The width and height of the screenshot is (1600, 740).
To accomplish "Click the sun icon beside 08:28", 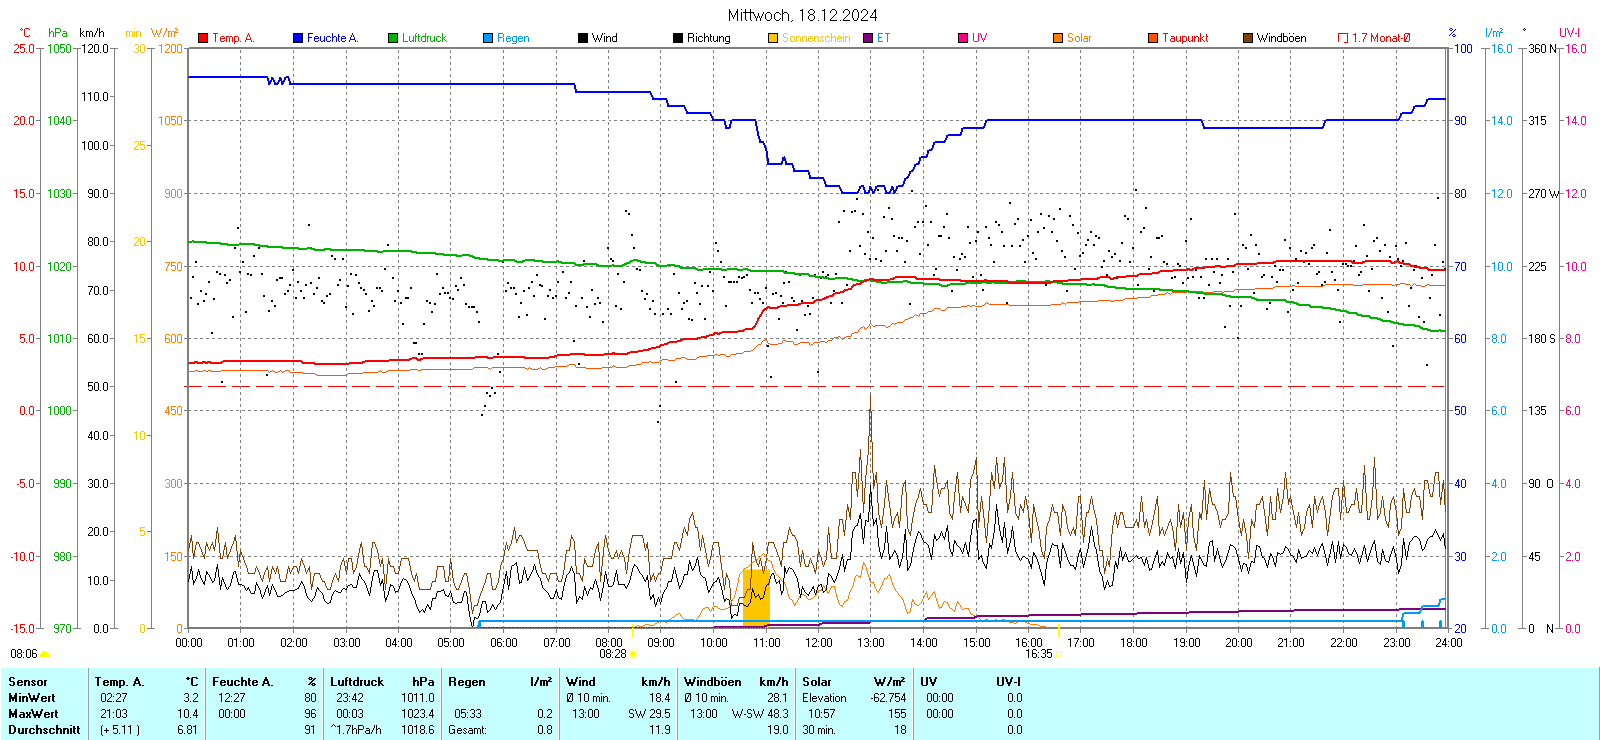I will (x=633, y=654).
